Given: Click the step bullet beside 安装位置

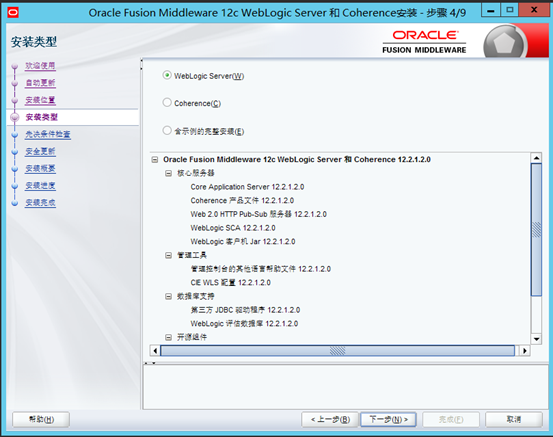Looking at the screenshot, I should pyautogui.click(x=14, y=101).
